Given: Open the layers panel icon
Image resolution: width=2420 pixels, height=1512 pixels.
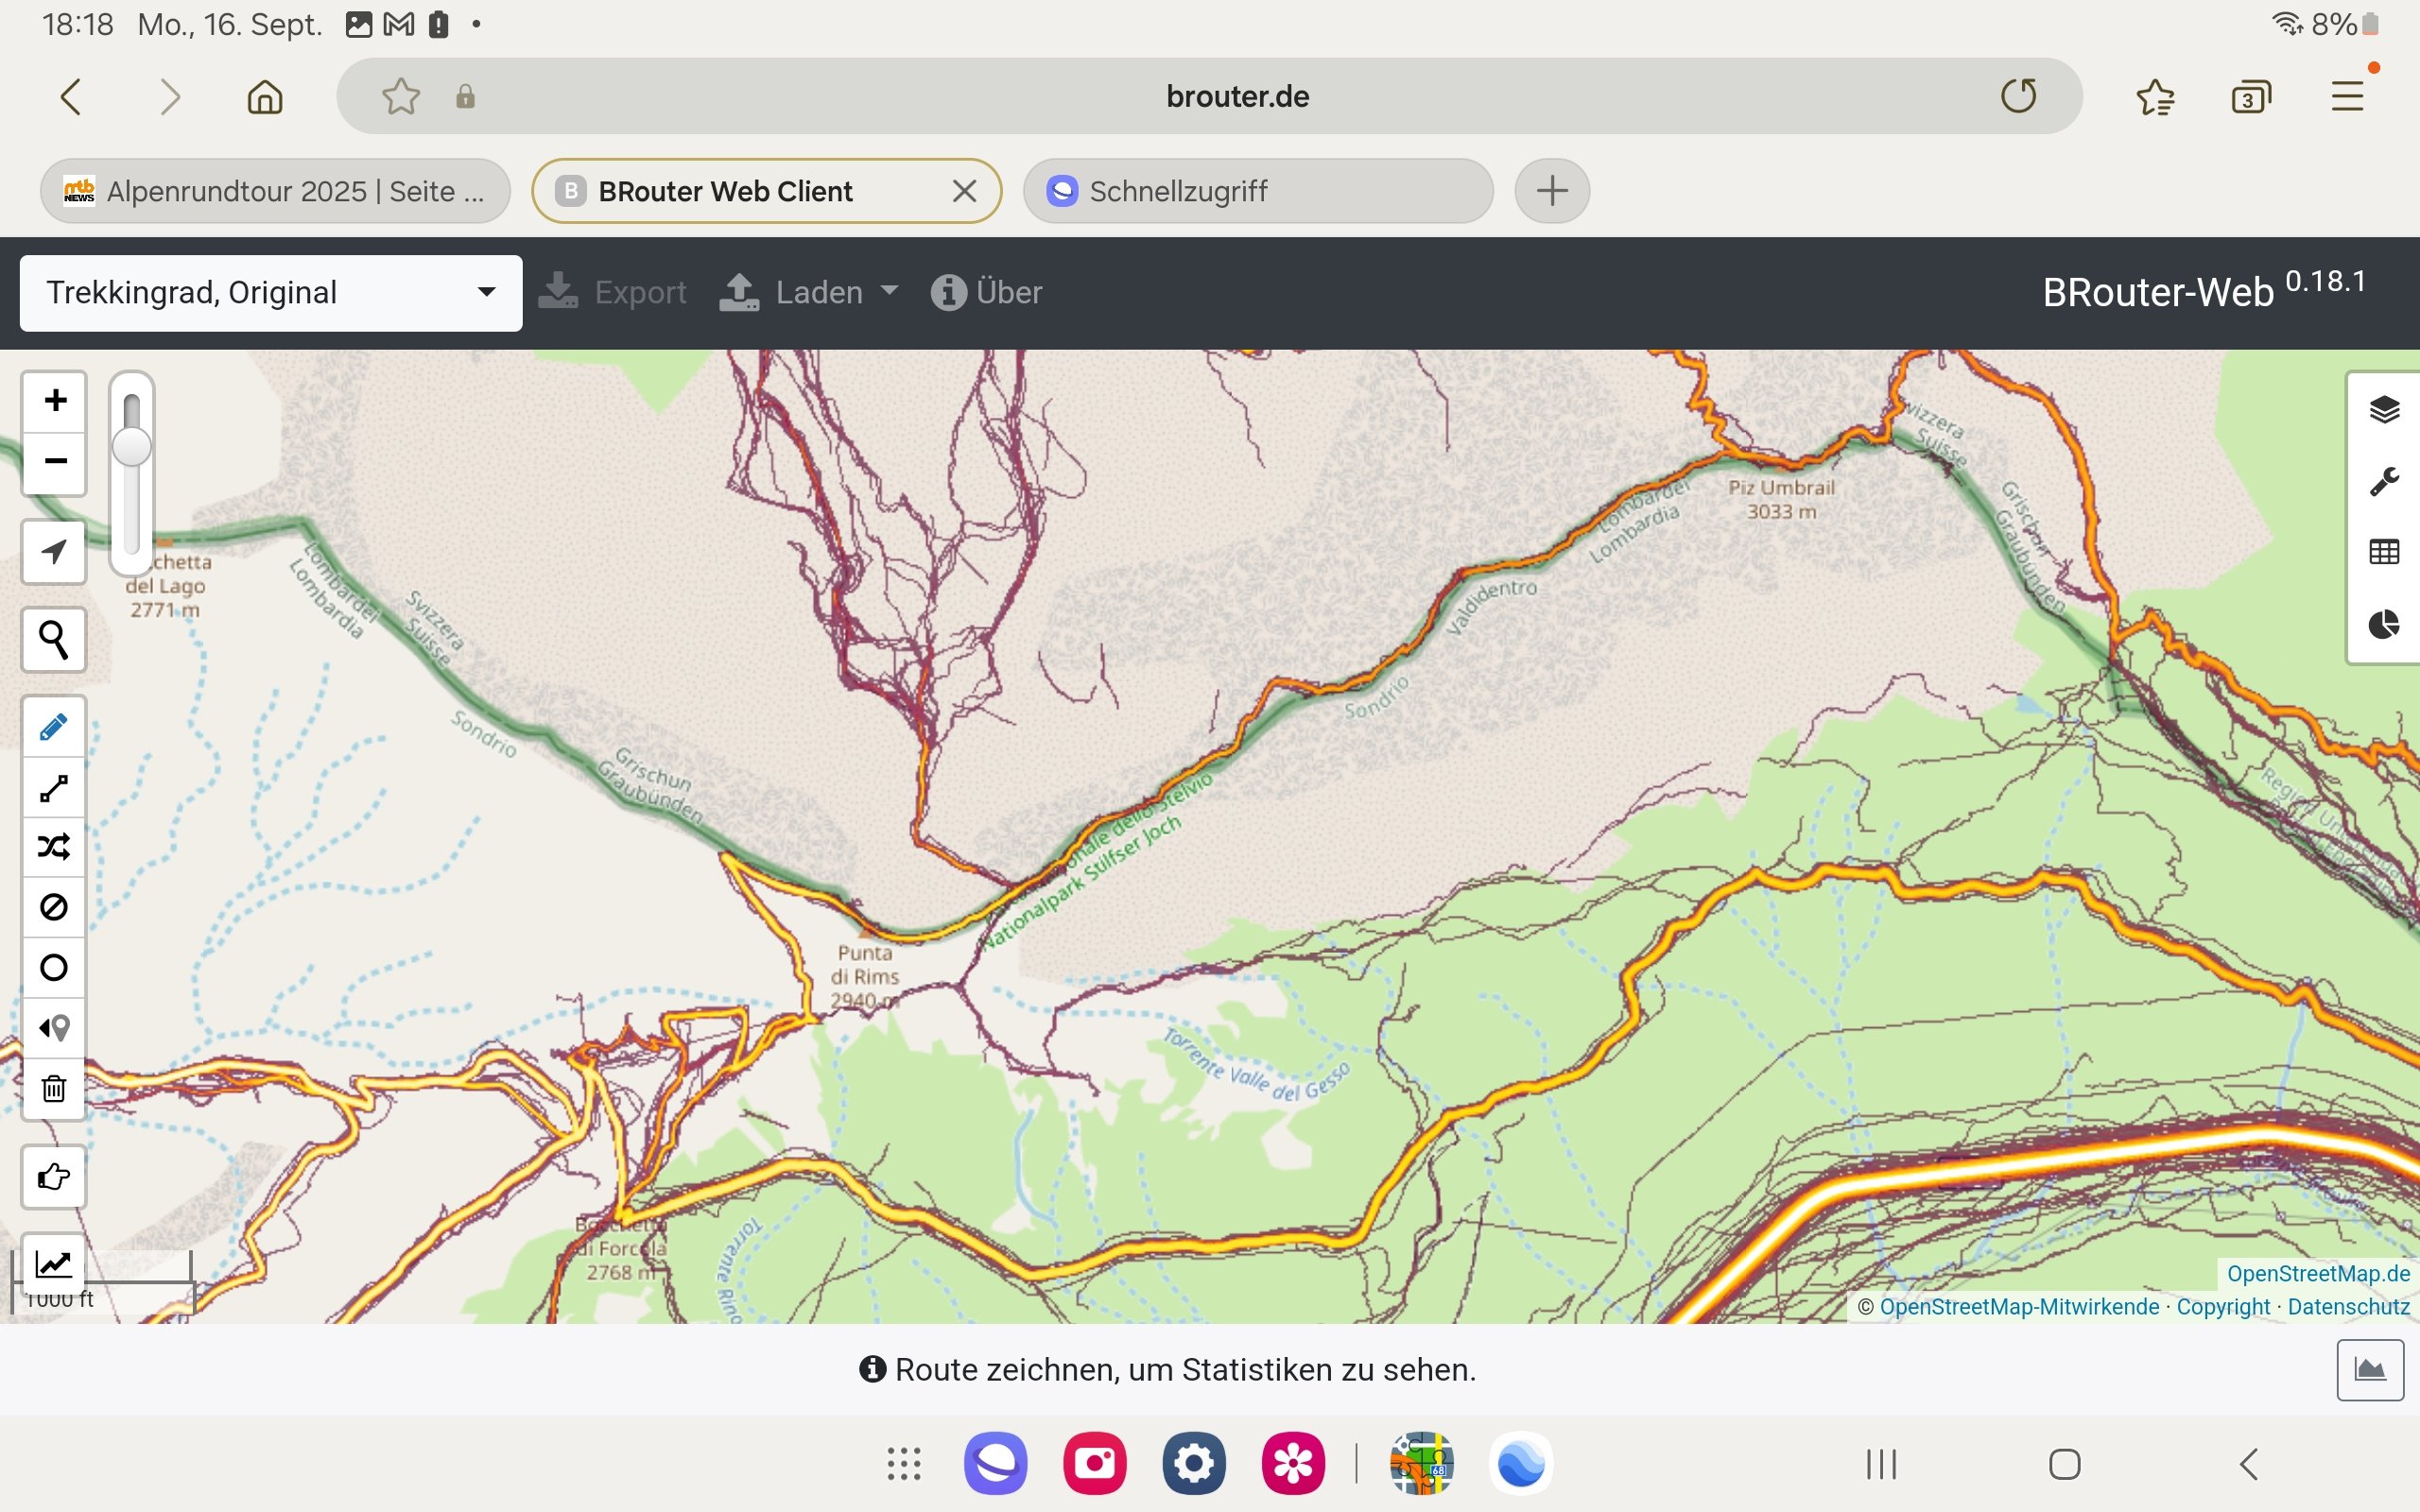Looking at the screenshot, I should [x=2384, y=409].
